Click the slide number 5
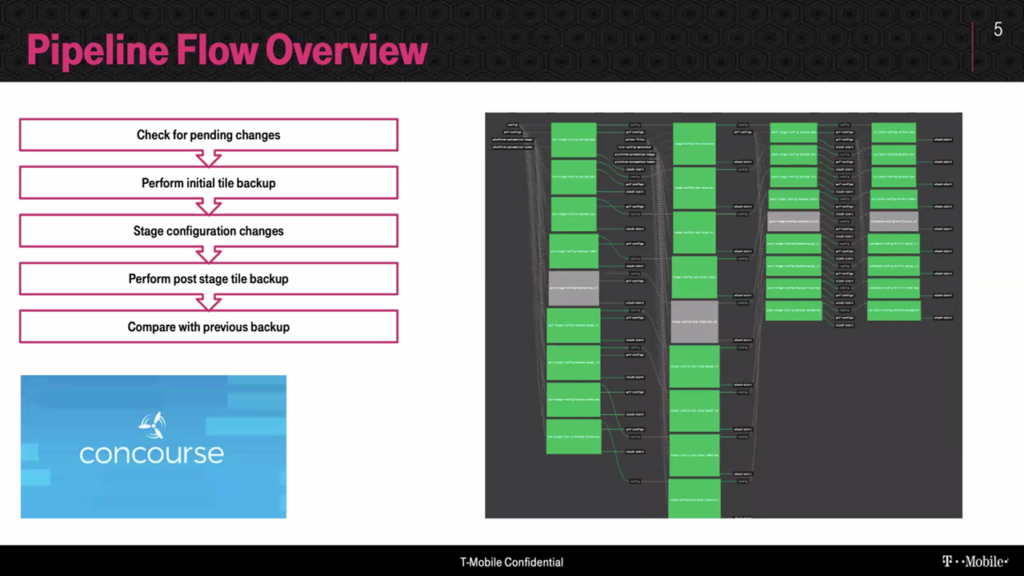The width and height of the screenshot is (1024, 576). pyautogui.click(x=998, y=29)
